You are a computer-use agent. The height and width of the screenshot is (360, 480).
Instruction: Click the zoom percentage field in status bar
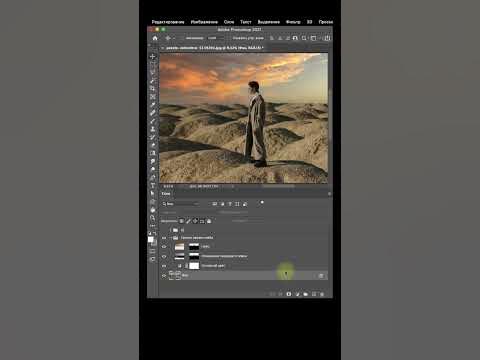pyautogui.click(x=168, y=186)
